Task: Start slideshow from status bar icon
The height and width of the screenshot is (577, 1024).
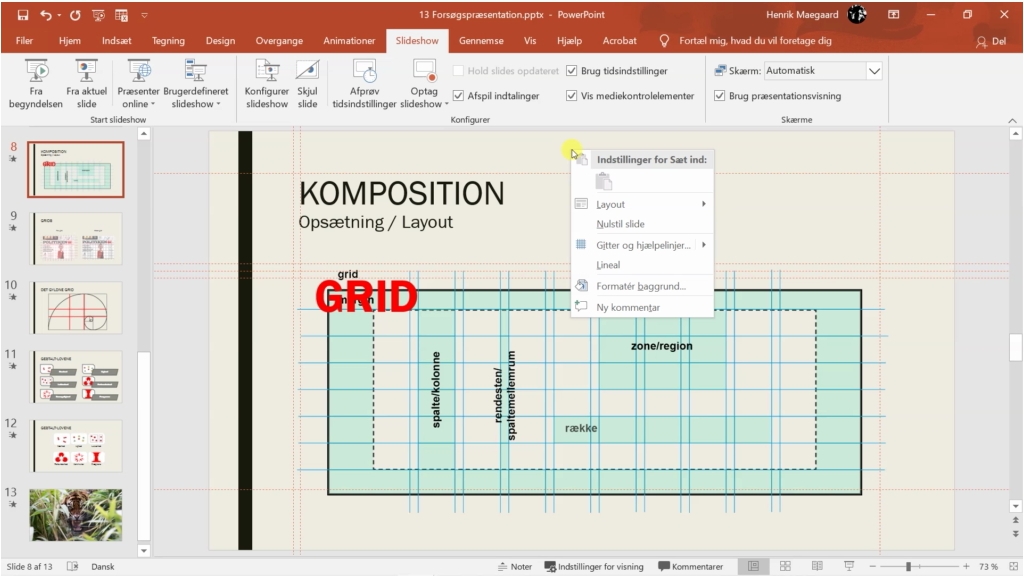Action: click(x=849, y=566)
